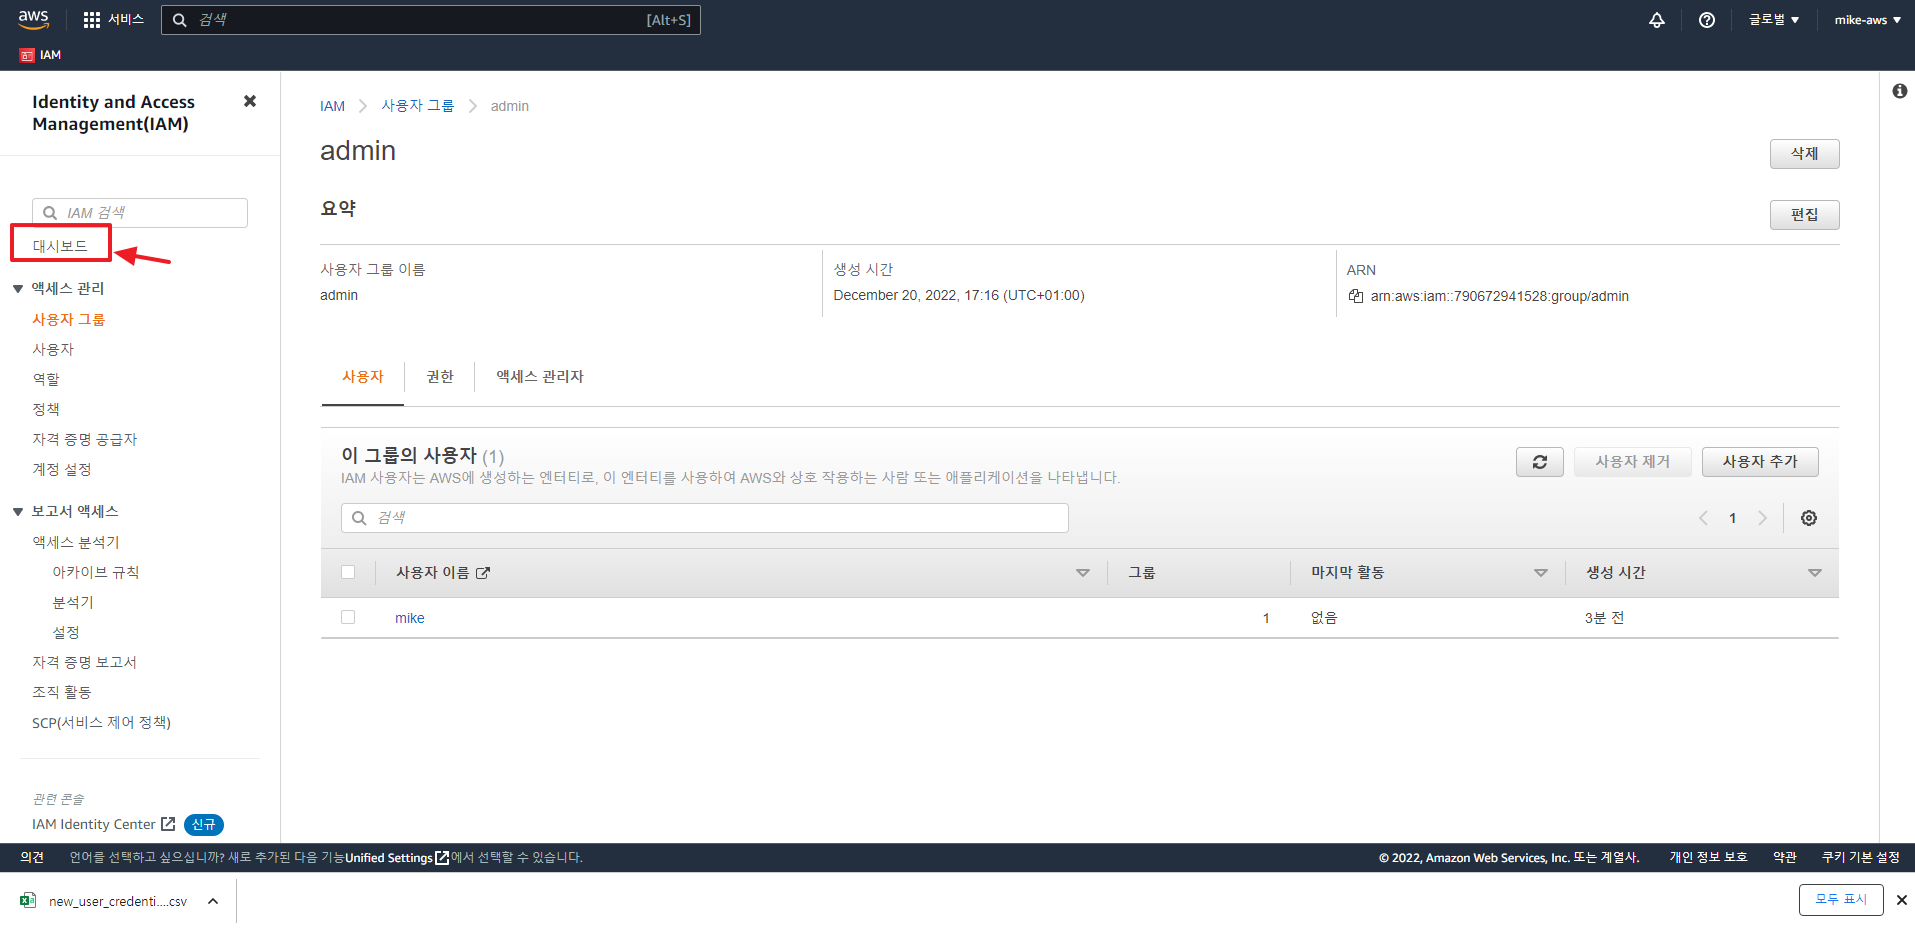The height and width of the screenshot is (928, 1915).
Task: Switch to the 액세스 관리자 tab
Action: (x=540, y=377)
